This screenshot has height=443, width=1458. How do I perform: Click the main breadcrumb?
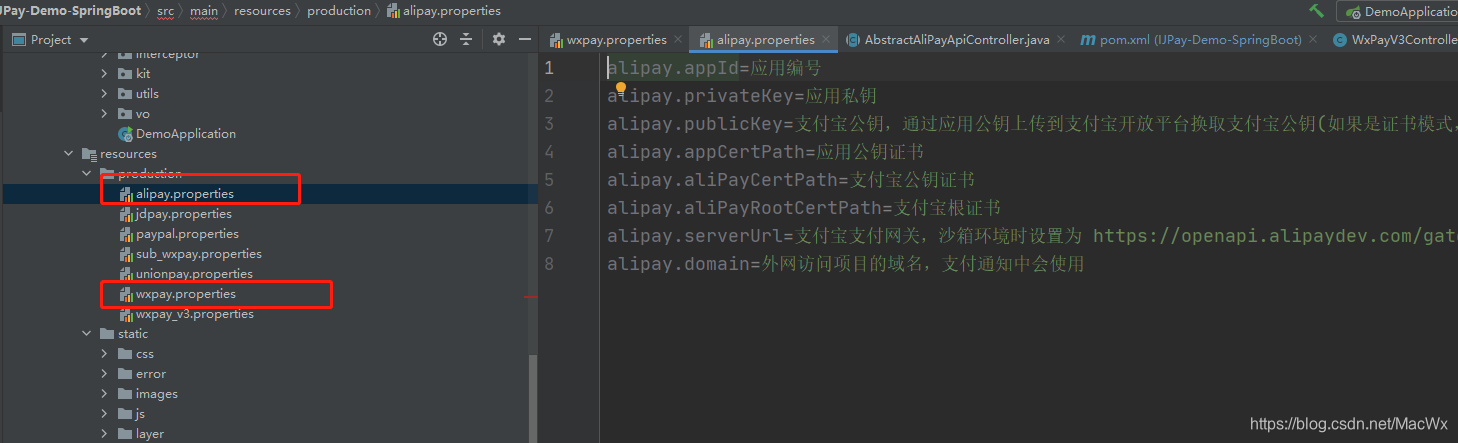(204, 11)
